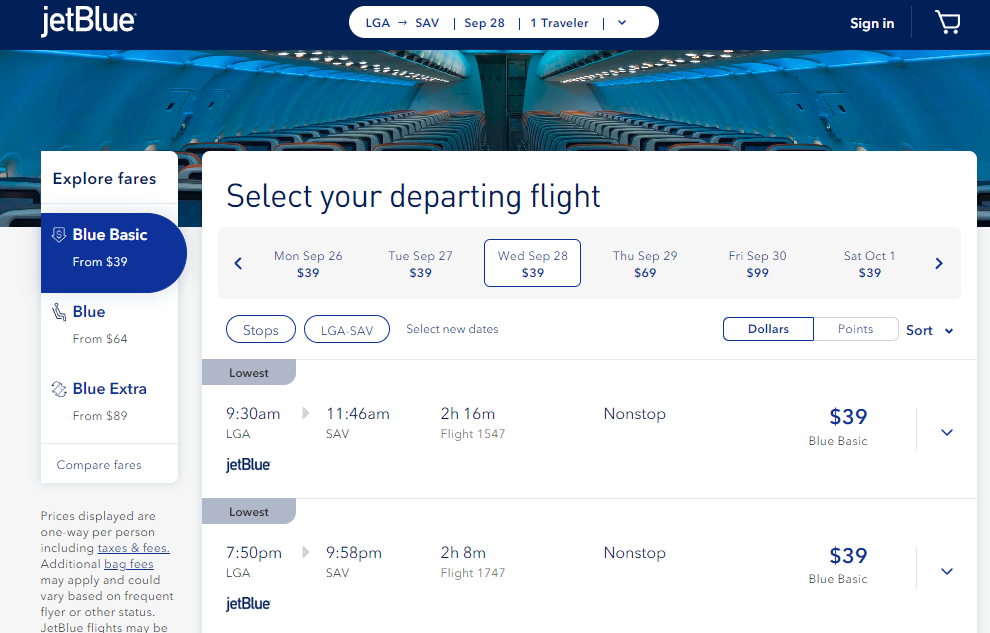
Task: Click the Blue Basic shield icon
Action: (x=59, y=235)
